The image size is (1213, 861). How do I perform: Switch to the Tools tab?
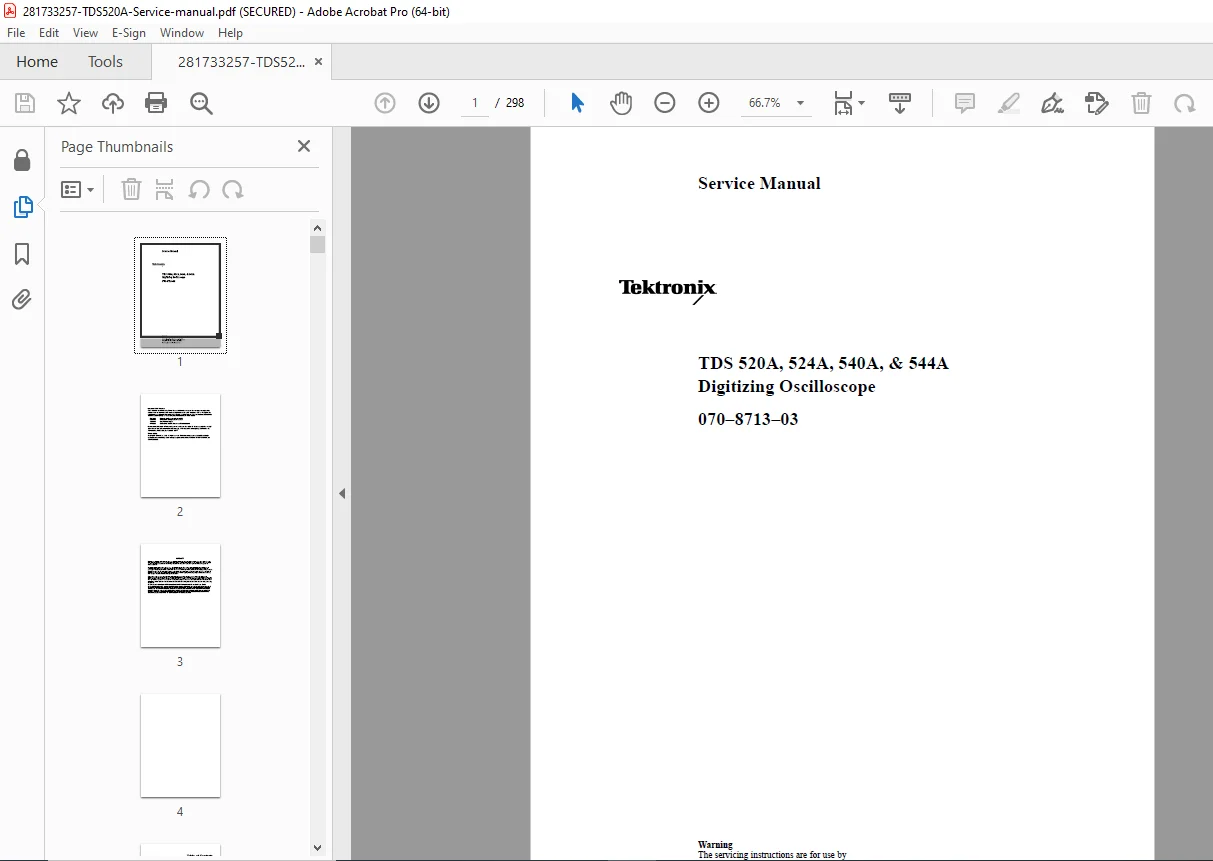[105, 62]
